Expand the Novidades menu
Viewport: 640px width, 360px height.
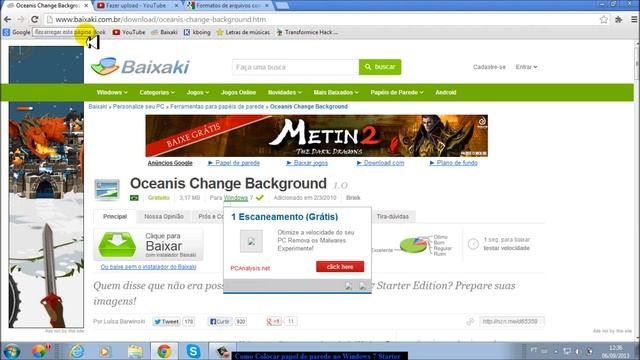pyautogui.click(x=284, y=93)
